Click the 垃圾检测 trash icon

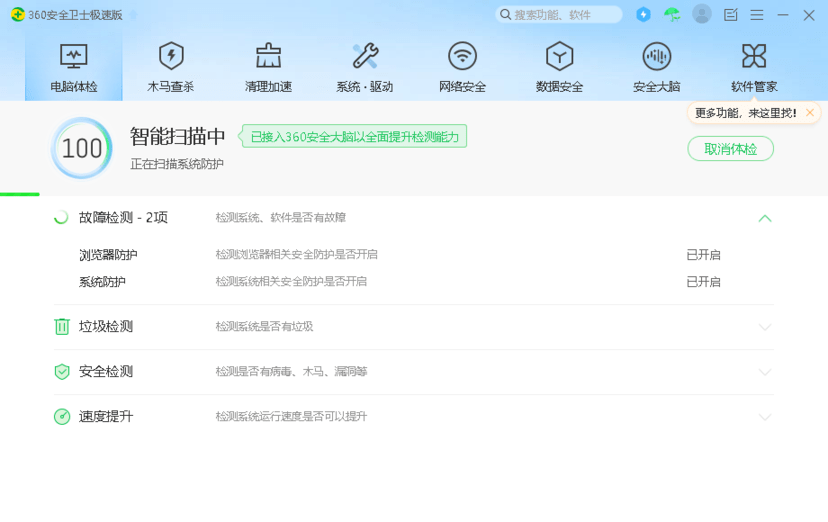pos(62,327)
